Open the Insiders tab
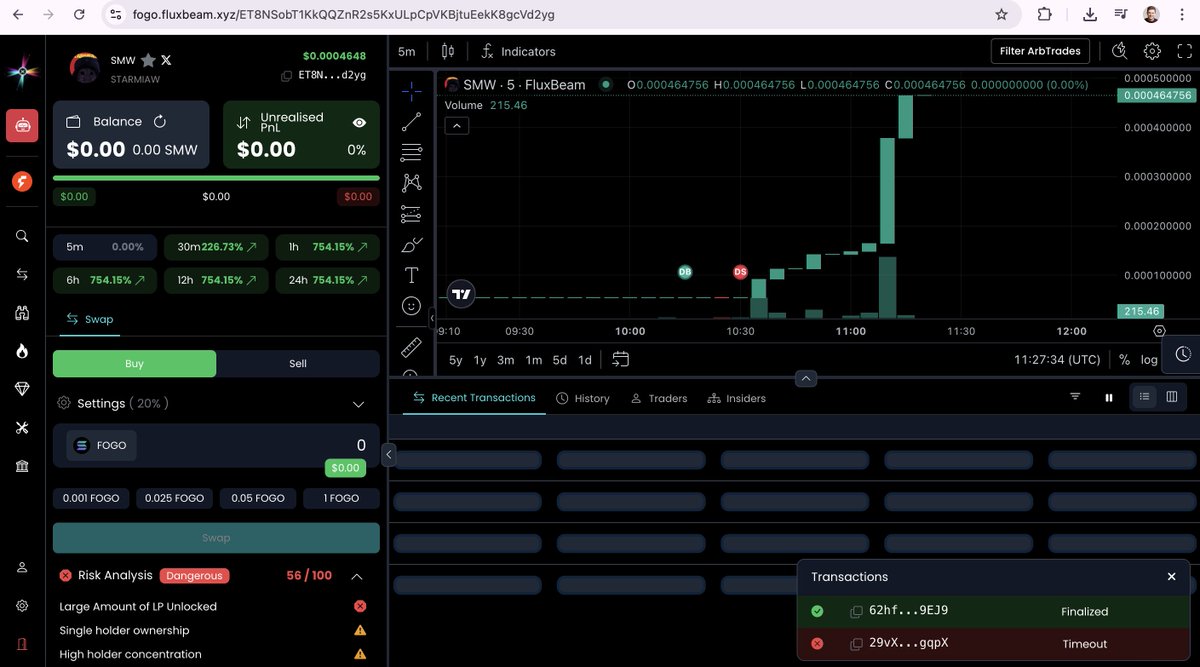This screenshot has height=667, width=1200. (x=736, y=398)
